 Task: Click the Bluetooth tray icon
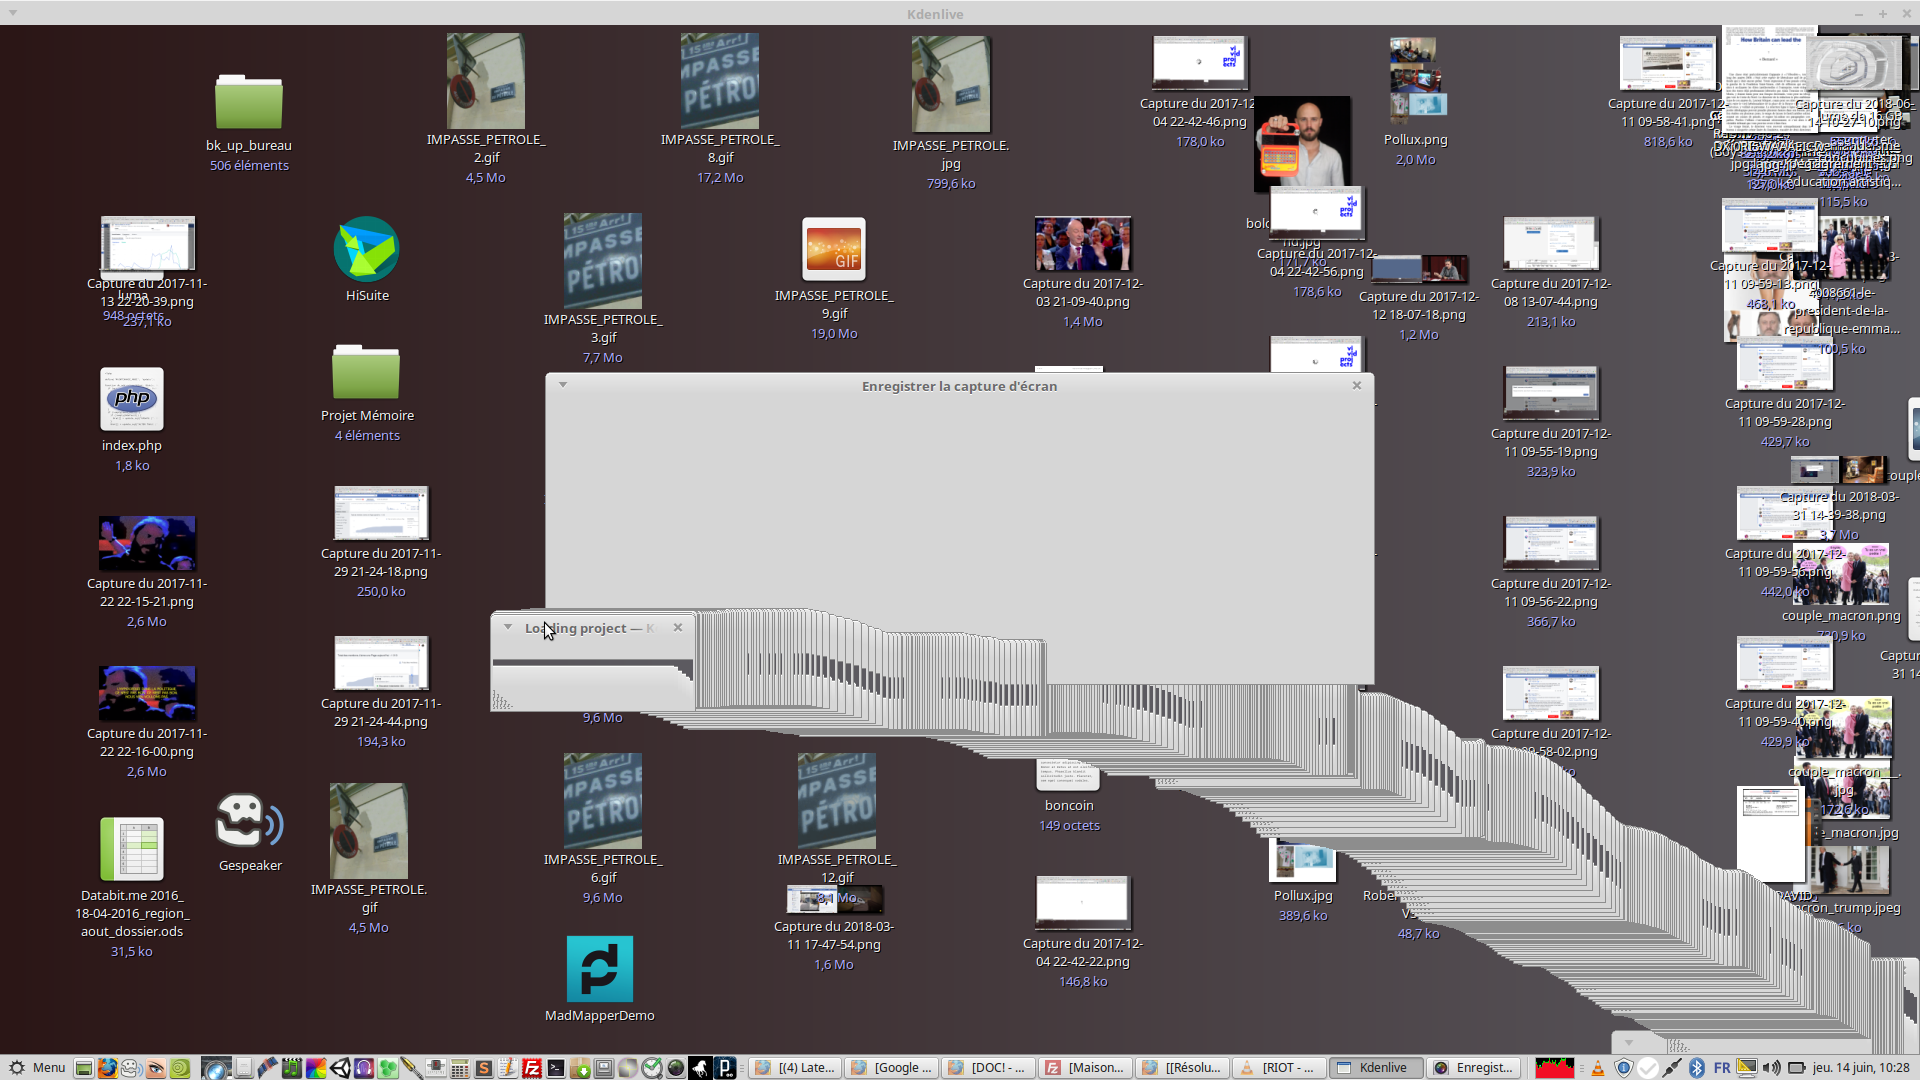pyautogui.click(x=1697, y=1068)
